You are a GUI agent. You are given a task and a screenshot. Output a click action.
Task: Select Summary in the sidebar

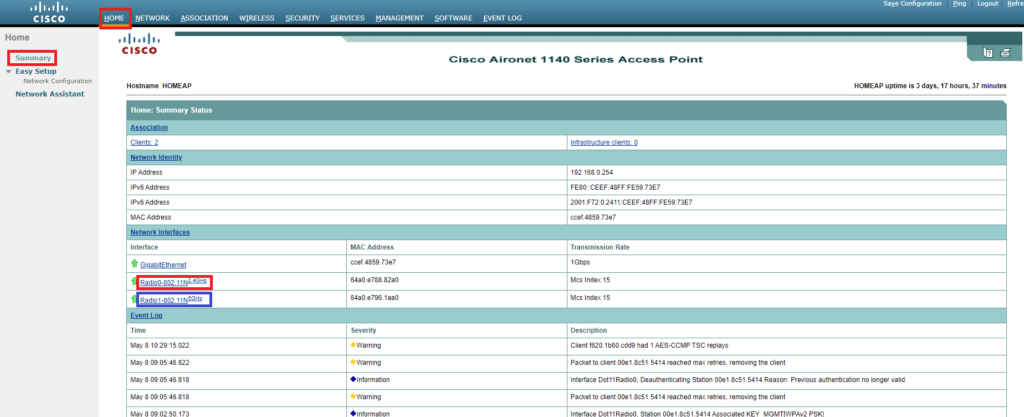coord(33,58)
